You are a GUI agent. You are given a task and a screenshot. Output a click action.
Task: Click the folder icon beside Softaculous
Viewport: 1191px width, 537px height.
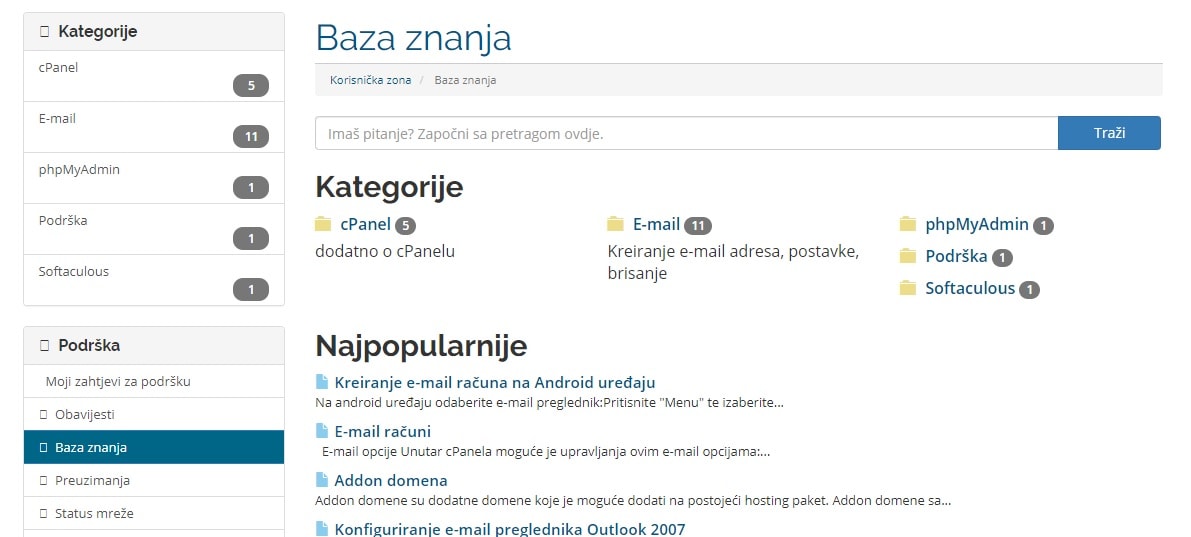(908, 289)
